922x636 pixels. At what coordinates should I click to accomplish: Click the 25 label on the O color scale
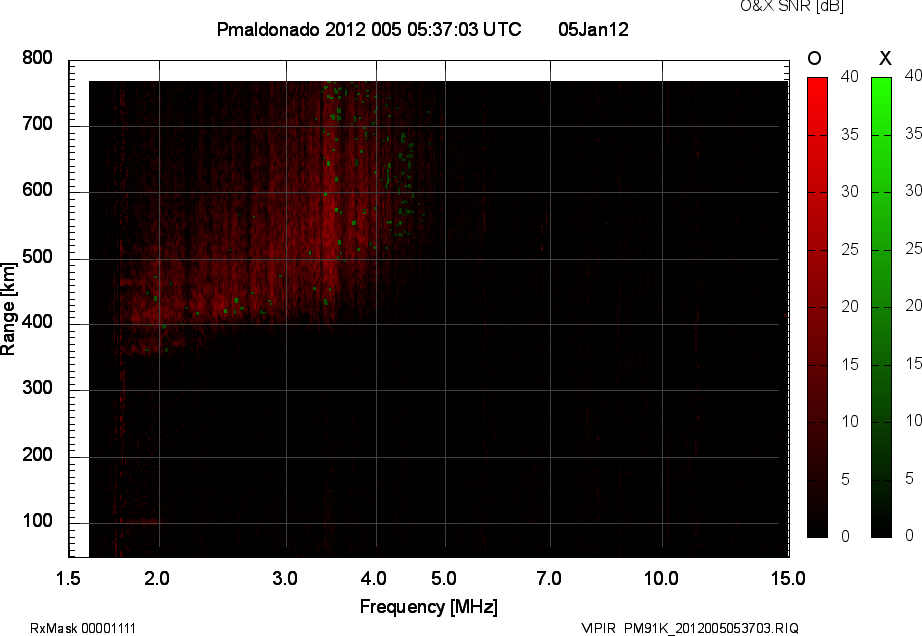coord(850,250)
